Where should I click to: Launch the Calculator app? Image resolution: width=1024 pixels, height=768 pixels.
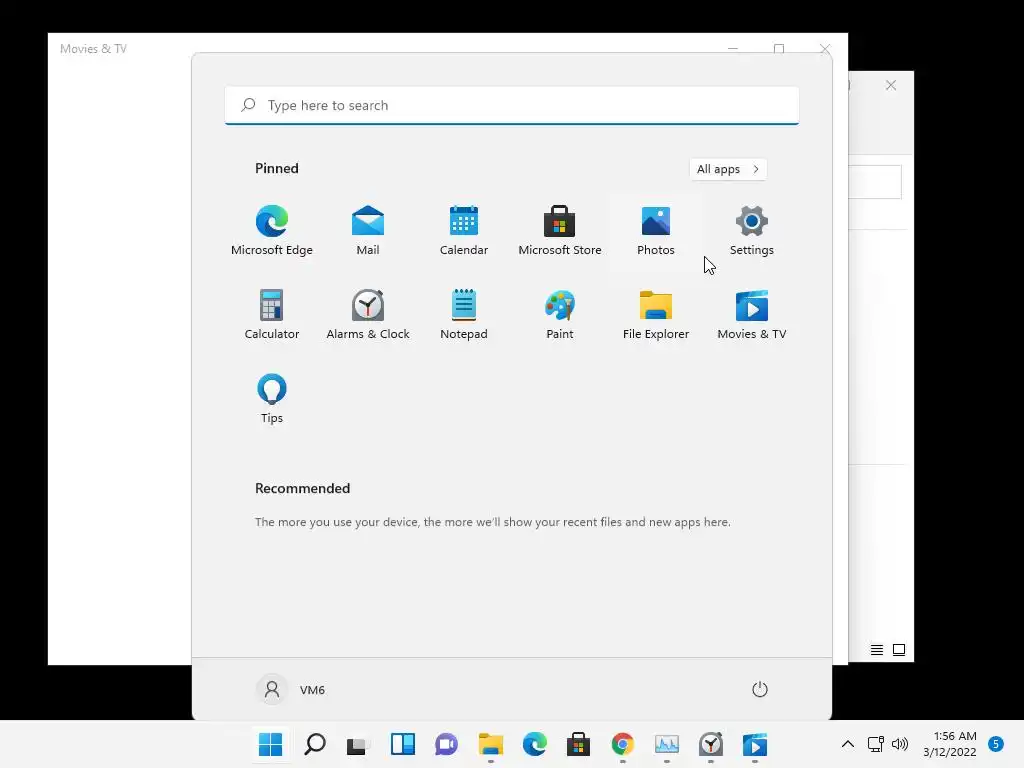(x=272, y=314)
